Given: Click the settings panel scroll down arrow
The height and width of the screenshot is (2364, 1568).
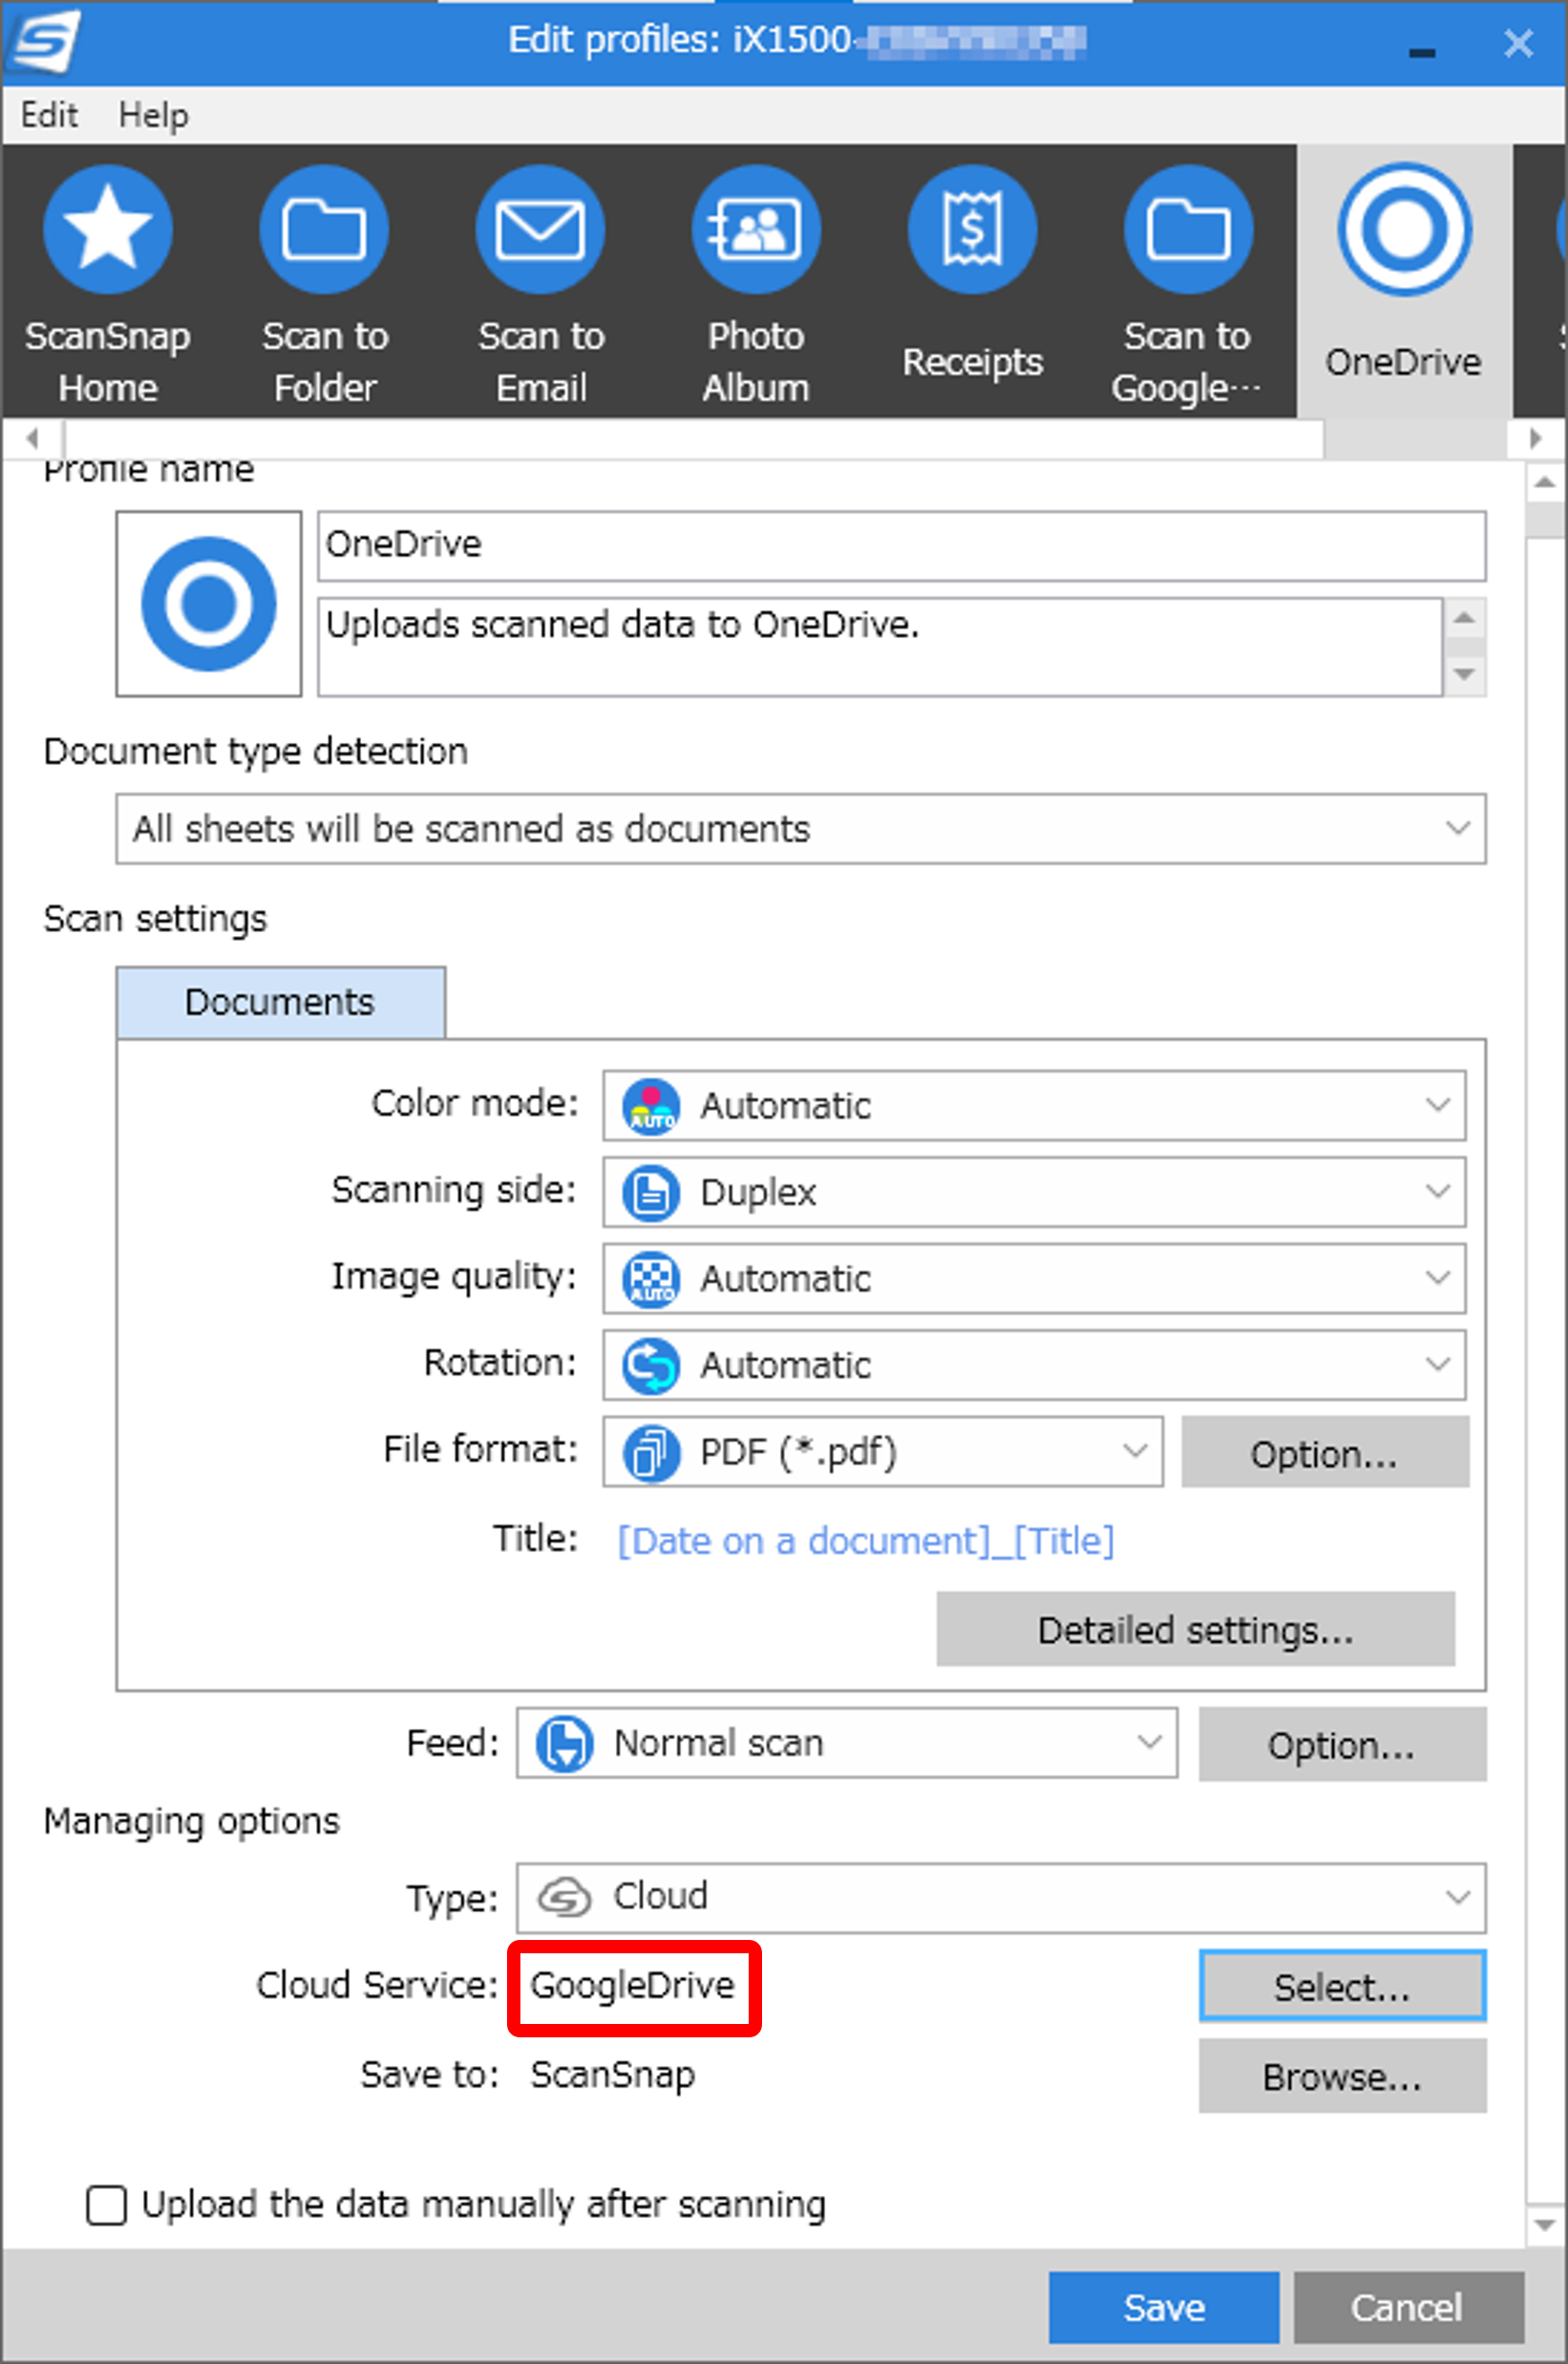Looking at the screenshot, I should click(1545, 2225).
